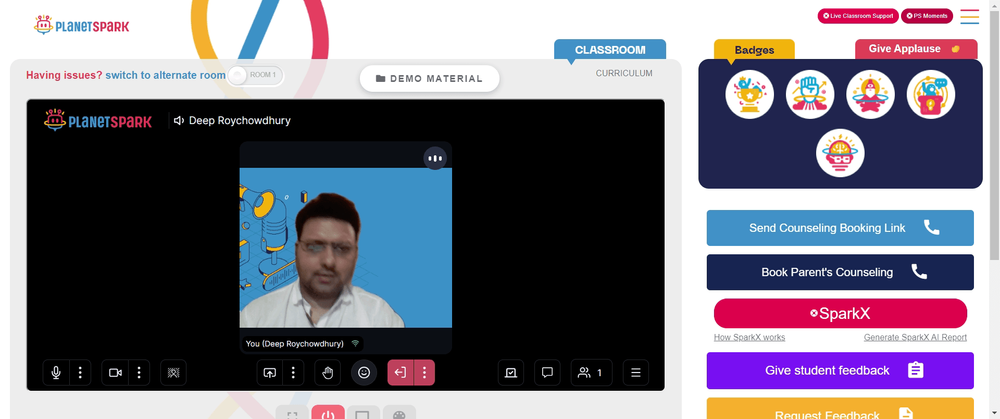
Task: Select the raised fist badge
Action: tap(810, 94)
